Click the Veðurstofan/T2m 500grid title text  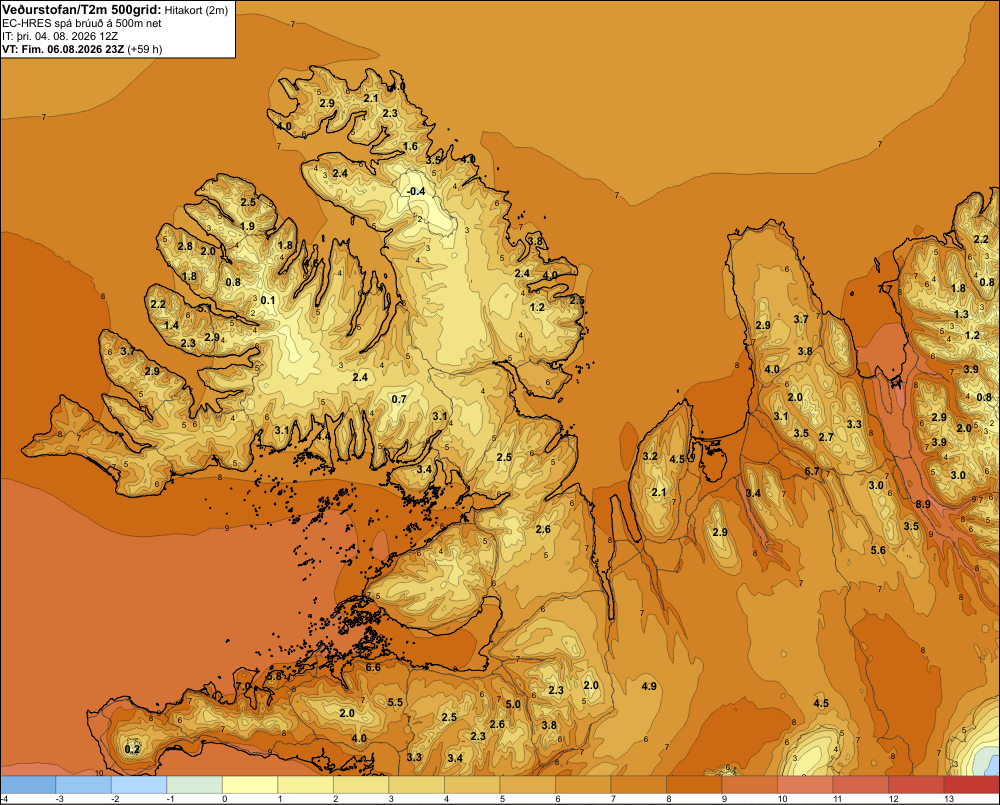pyautogui.click(x=81, y=10)
